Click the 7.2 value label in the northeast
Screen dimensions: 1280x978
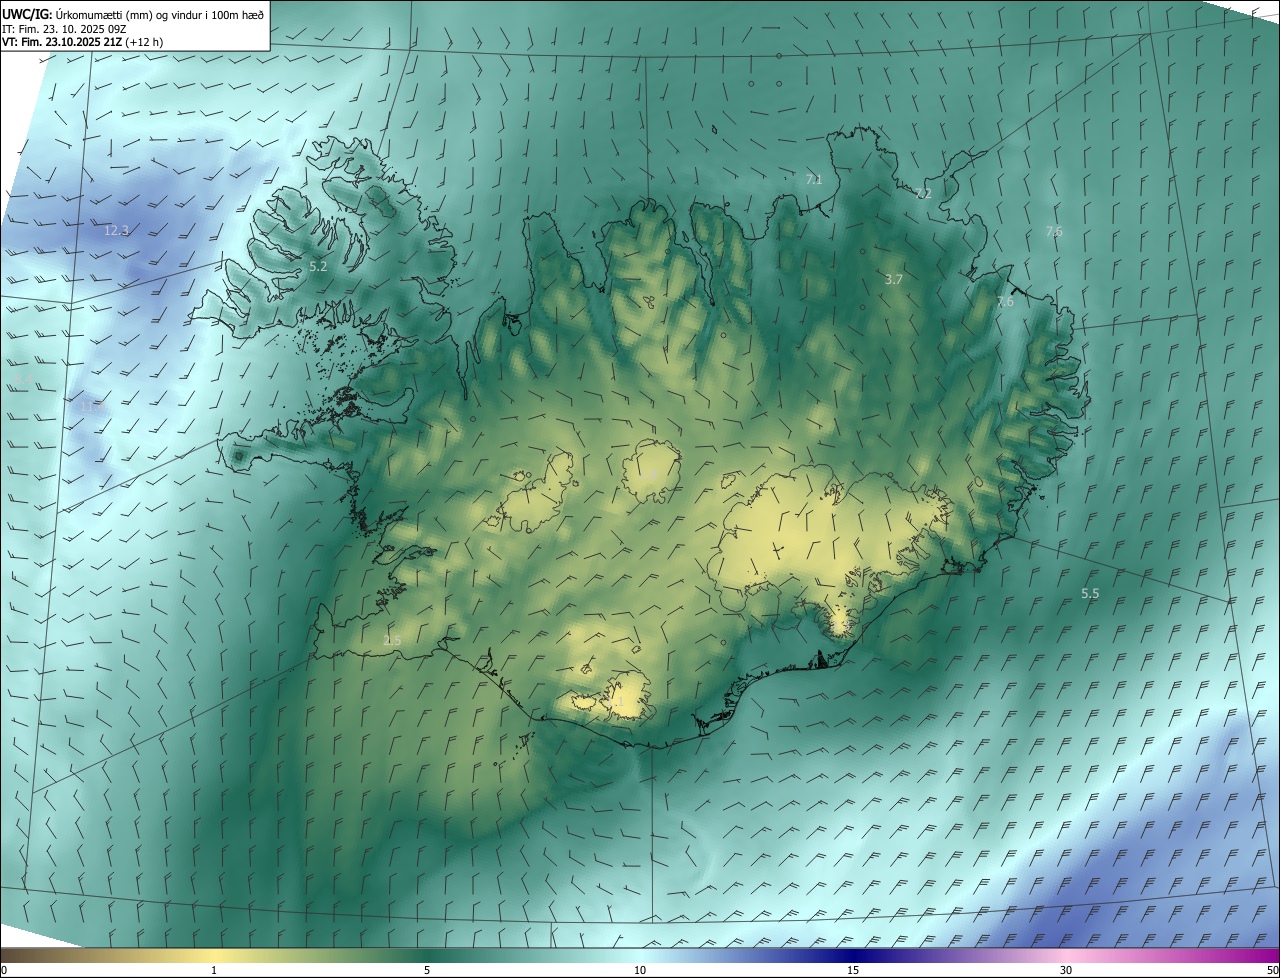[x=923, y=194]
